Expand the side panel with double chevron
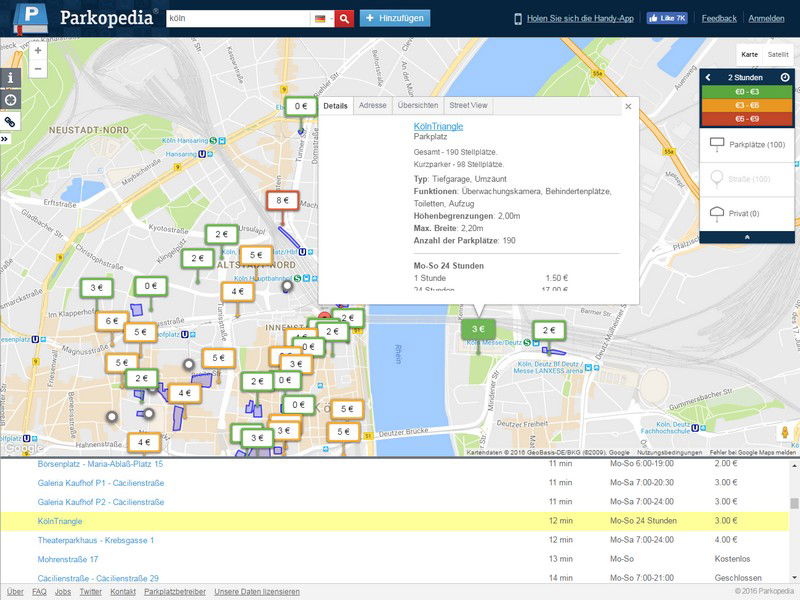 click(5, 139)
